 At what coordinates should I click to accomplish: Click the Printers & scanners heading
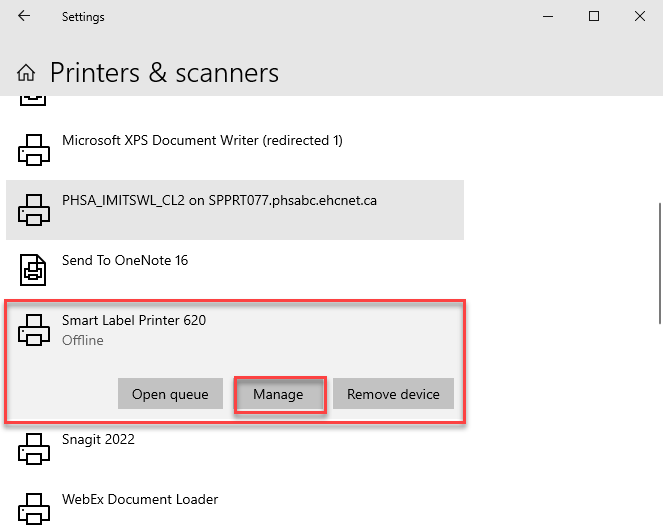tap(164, 73)
